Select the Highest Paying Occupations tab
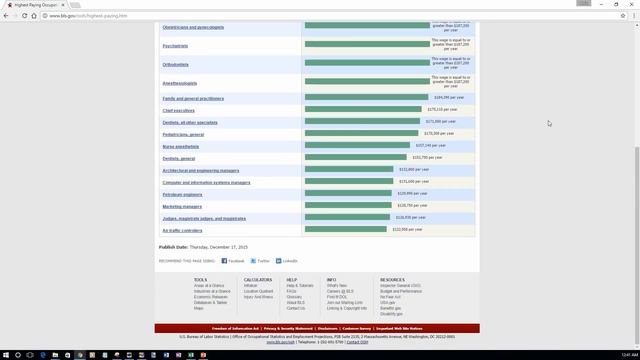The image size is (640, 360). (x=36, y=5)
